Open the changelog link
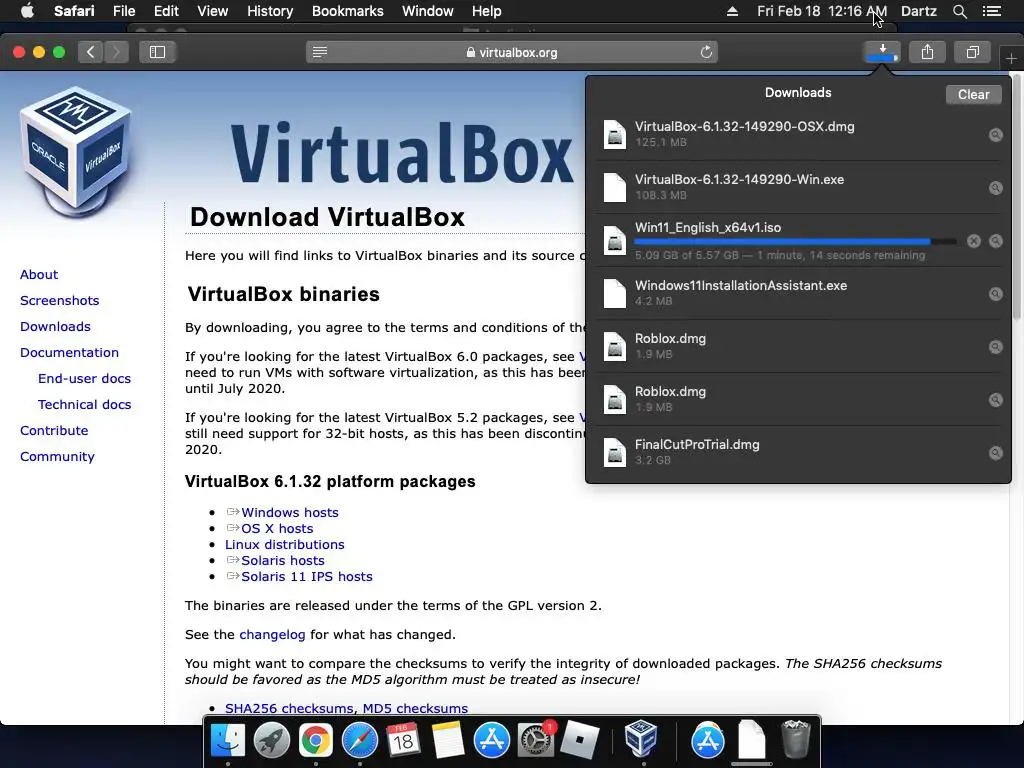Screen dimensions: 1024x768 coord(272,635)
